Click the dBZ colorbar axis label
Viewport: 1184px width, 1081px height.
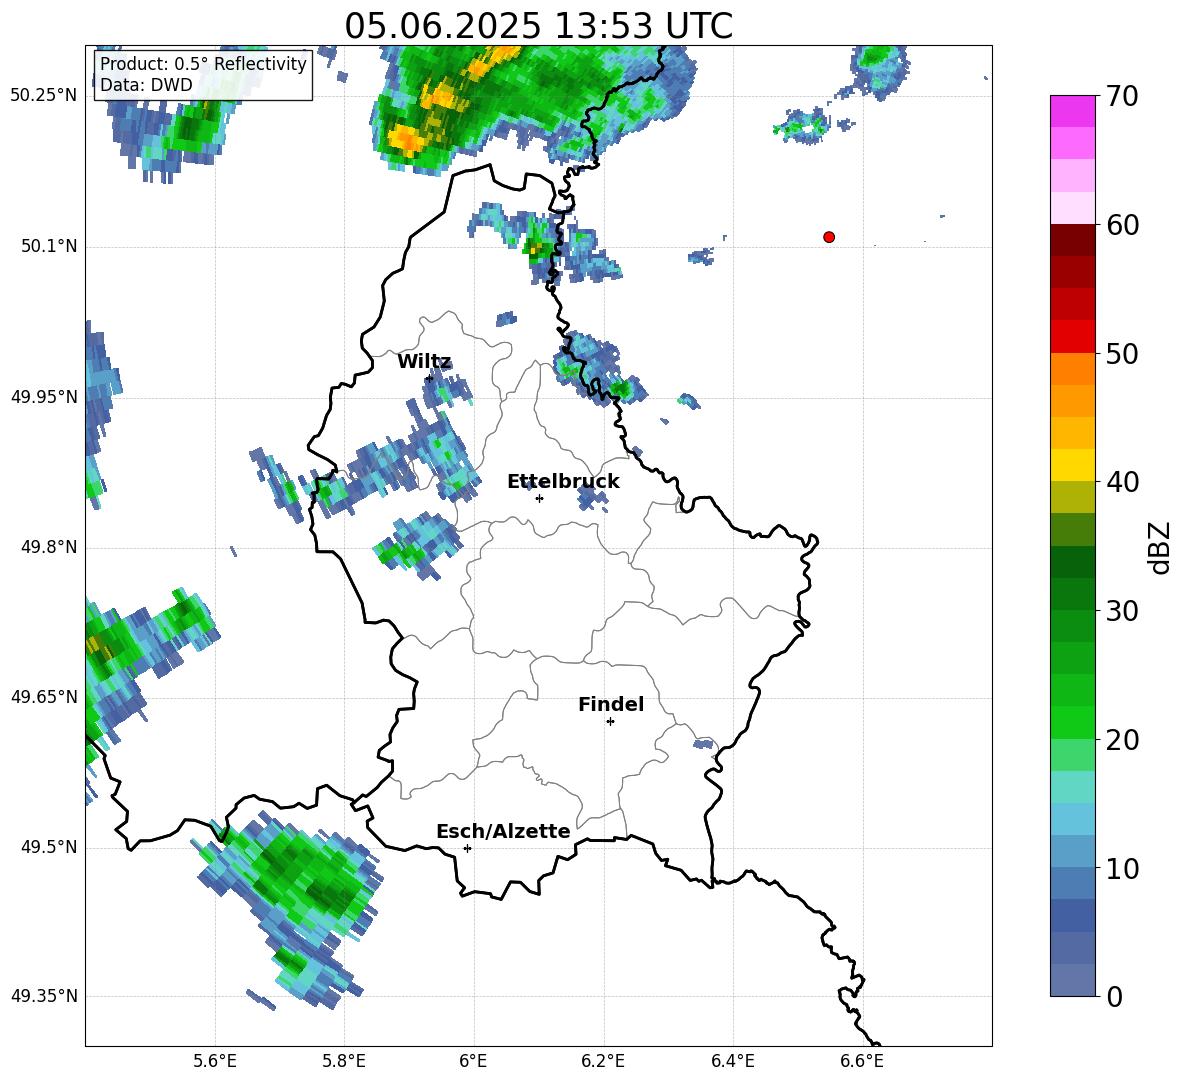[1161, 547]
